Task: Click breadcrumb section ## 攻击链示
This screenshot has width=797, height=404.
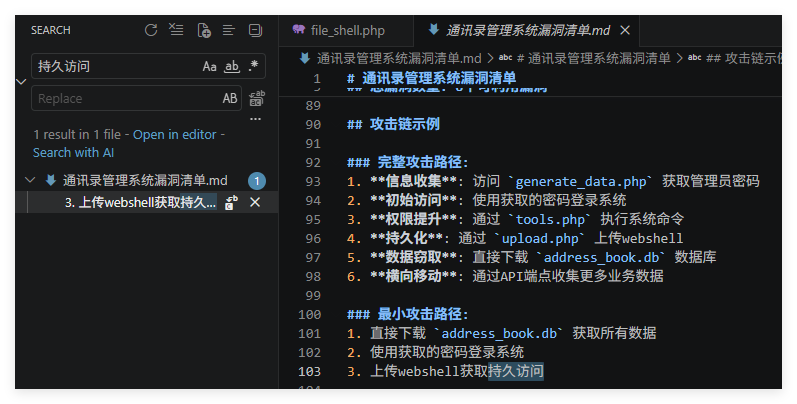Action: [x=743, y=58]
